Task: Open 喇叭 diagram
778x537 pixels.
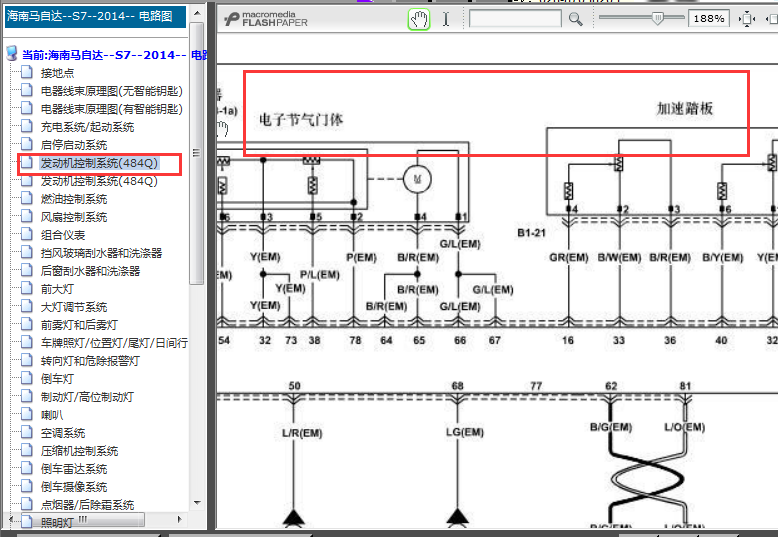Action: click(x=52, y=415)
